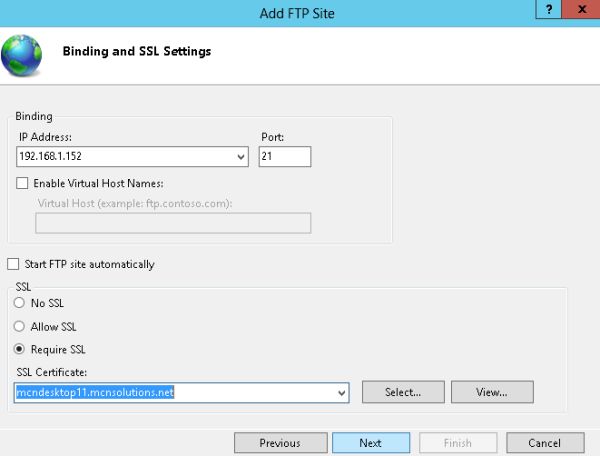Enable Virtual Host Names checkbox

(23, 183)
